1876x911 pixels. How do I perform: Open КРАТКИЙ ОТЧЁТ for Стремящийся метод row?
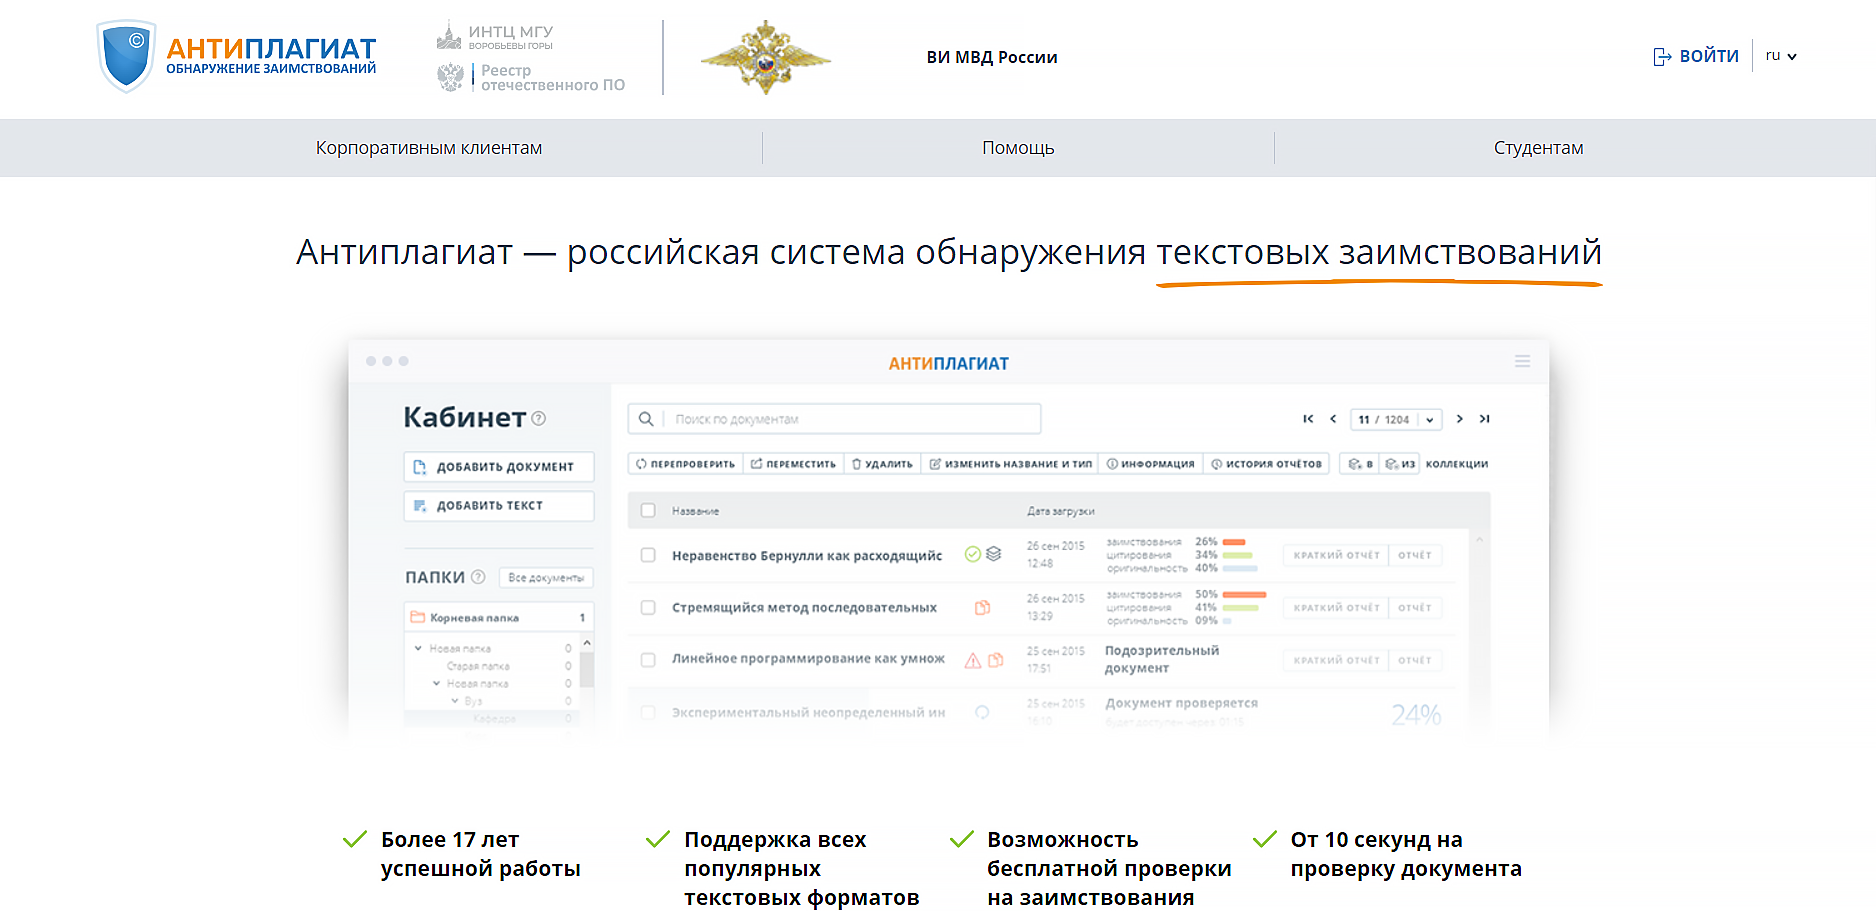(x=1336, y=608)
